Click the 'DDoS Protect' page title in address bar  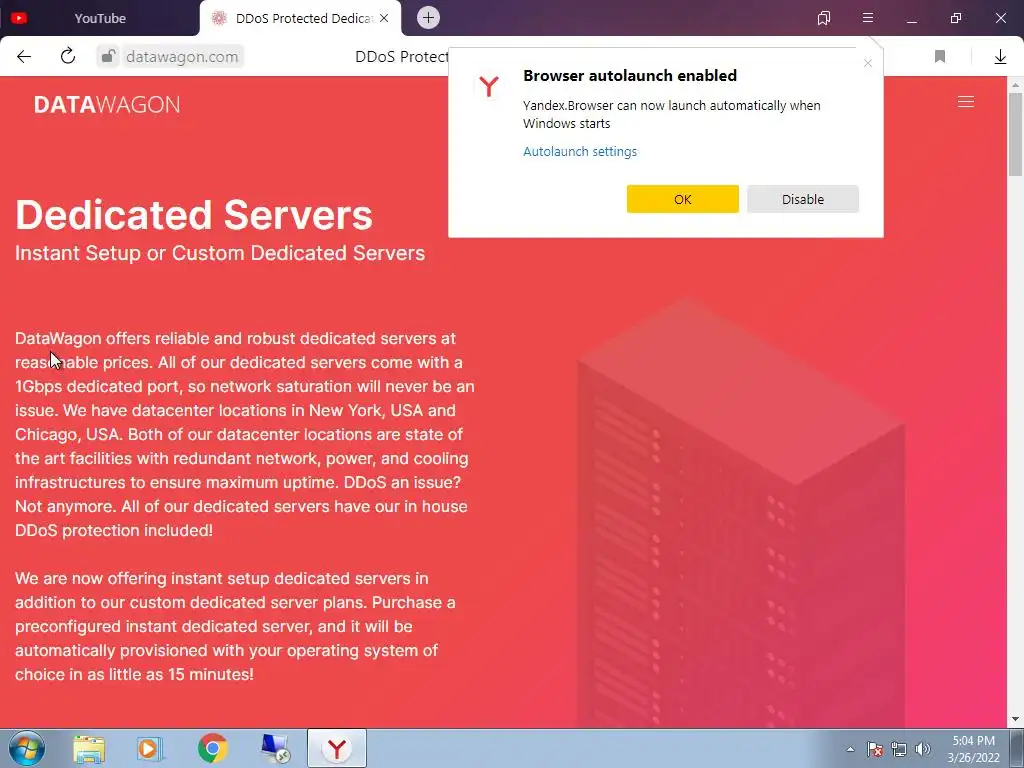(402, 57)
